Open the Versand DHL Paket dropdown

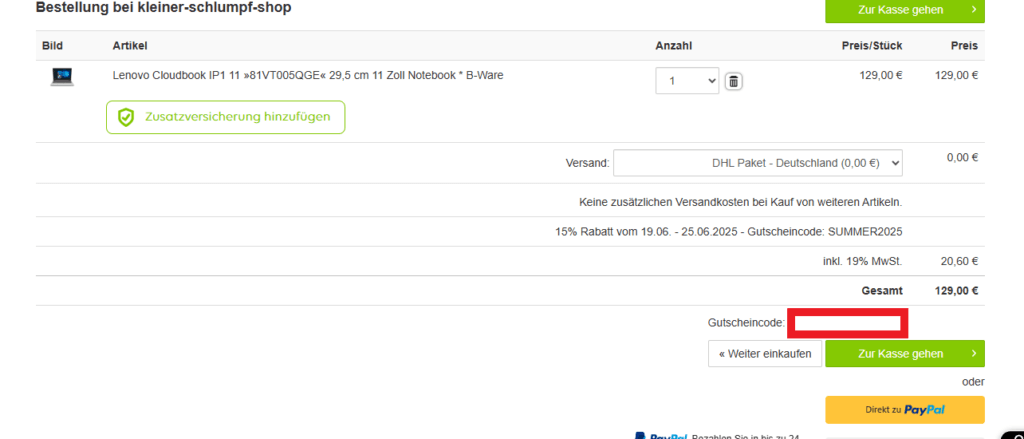pos(758,163)
